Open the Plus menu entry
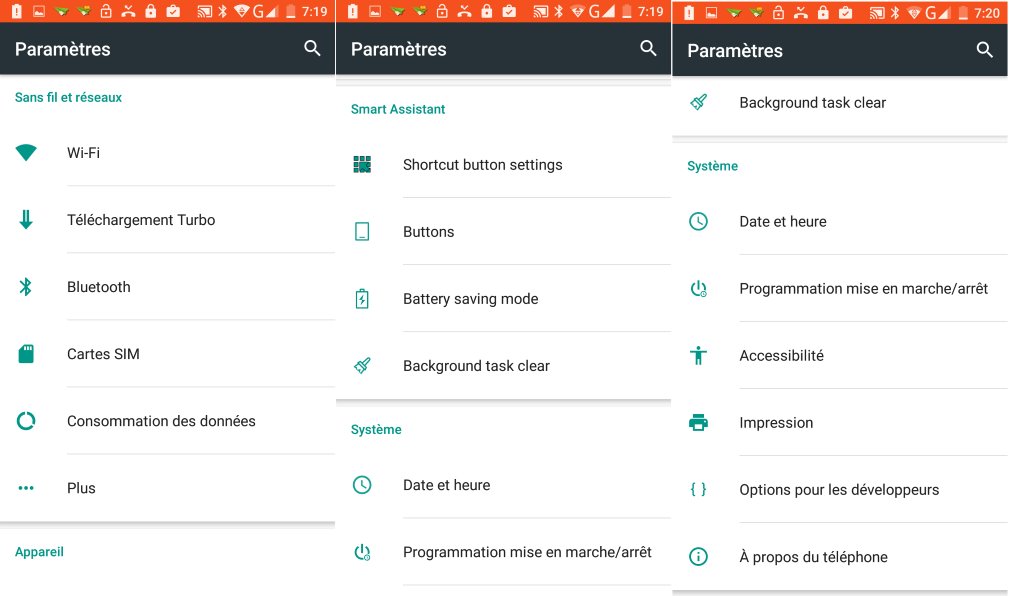 coord(168,488)
